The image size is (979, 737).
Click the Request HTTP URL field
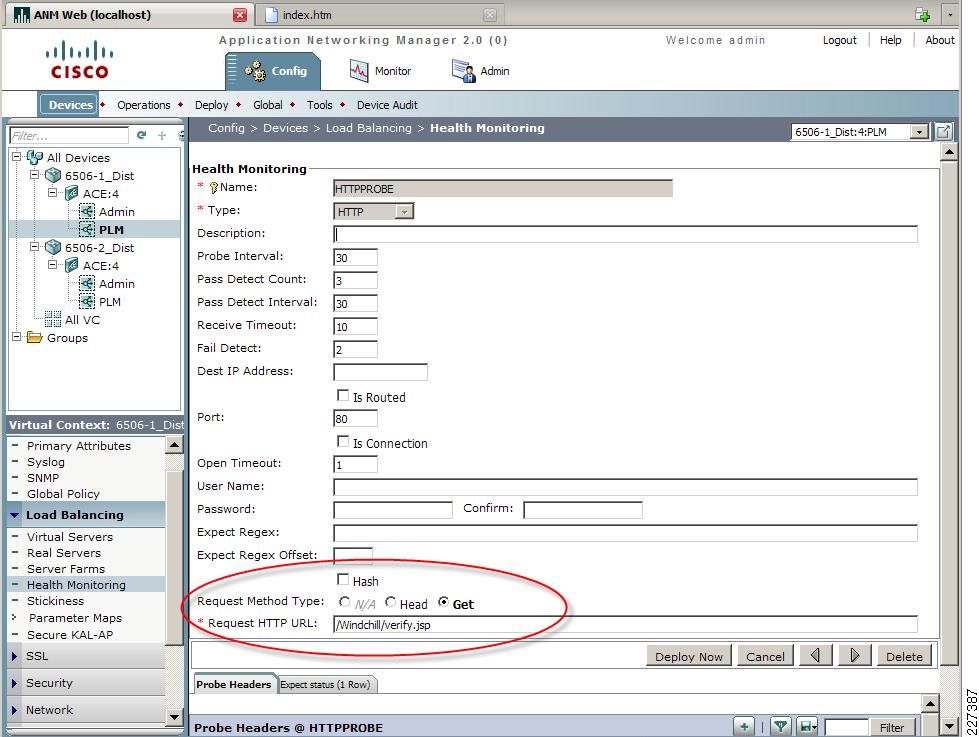pos(626,625)
